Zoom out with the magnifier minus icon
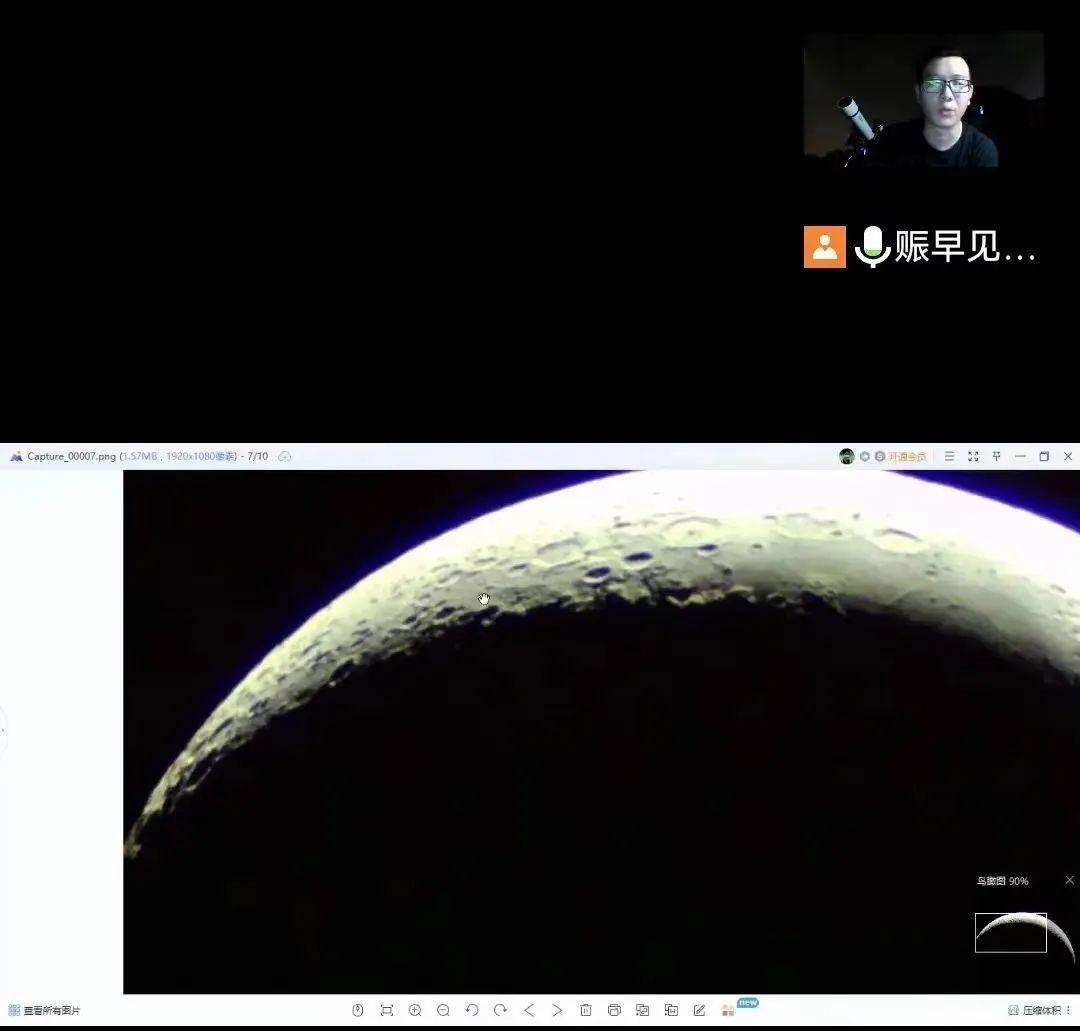Viewport: 1080px width, 1031px height. pyautogui.click(x=443, y=1010)
